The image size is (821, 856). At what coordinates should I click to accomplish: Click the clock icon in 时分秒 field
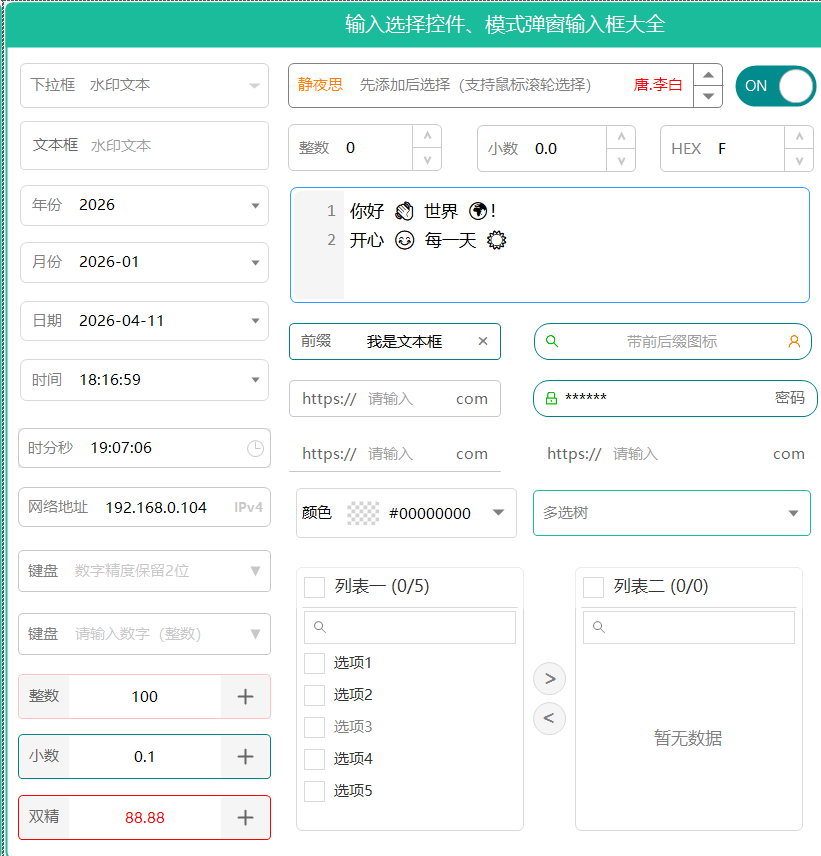click(x=255, y=448)
